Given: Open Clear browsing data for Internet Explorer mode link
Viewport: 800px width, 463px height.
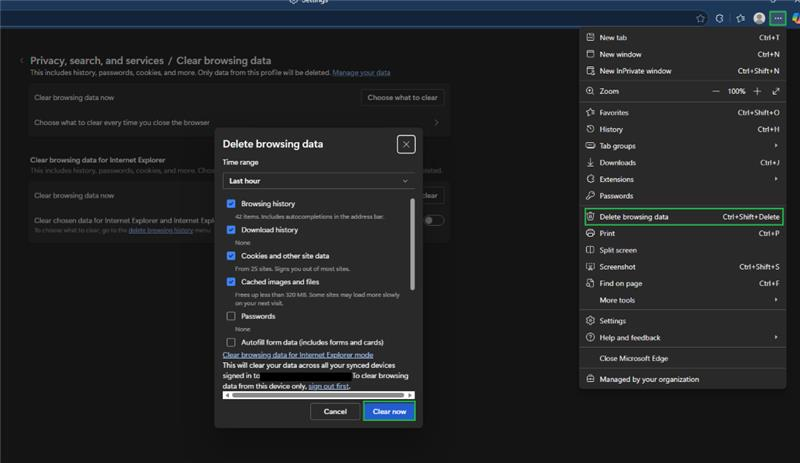Looking at the screenshot, I should [x=298, y=355].
